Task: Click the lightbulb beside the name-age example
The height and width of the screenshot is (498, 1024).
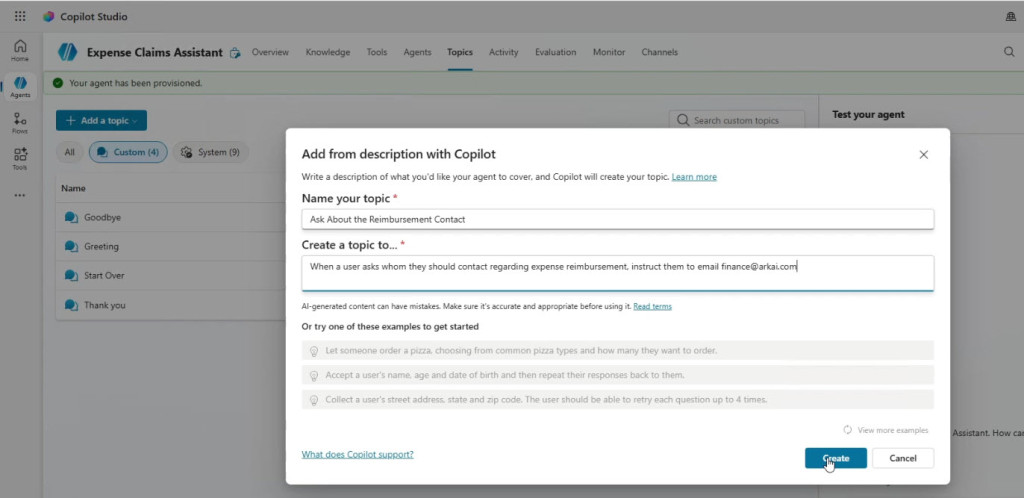Action: [313, 376]
